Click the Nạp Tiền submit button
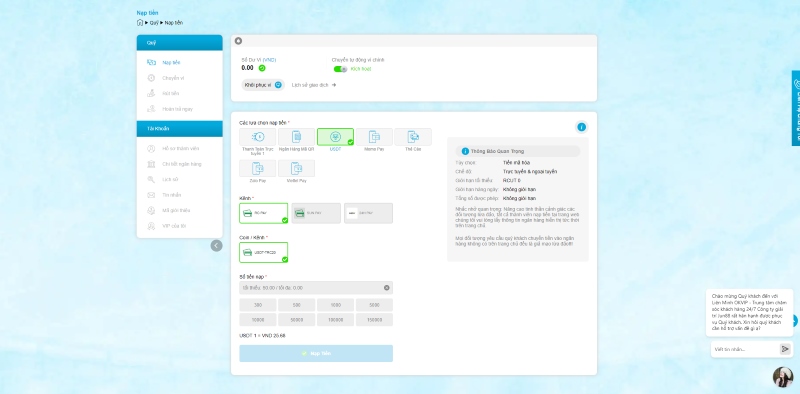 point(316,353)
